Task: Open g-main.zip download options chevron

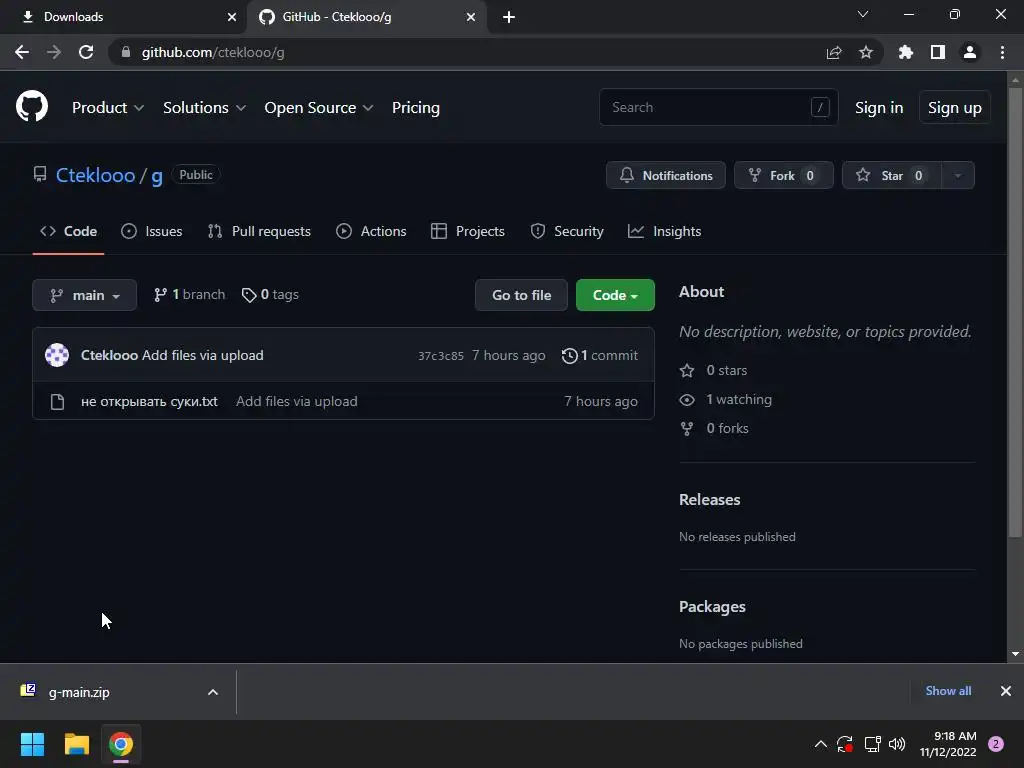Action: 212,692
